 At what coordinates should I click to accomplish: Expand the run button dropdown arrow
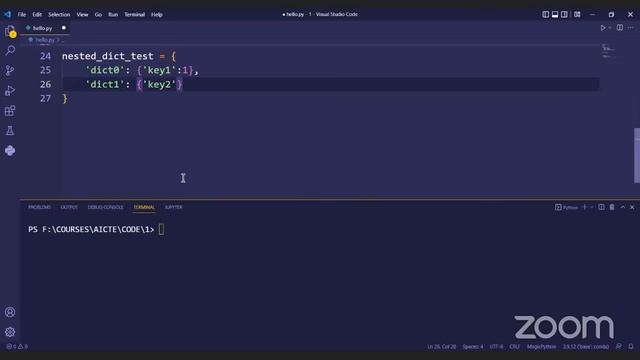pyautogui.click(x=610, y=28)
